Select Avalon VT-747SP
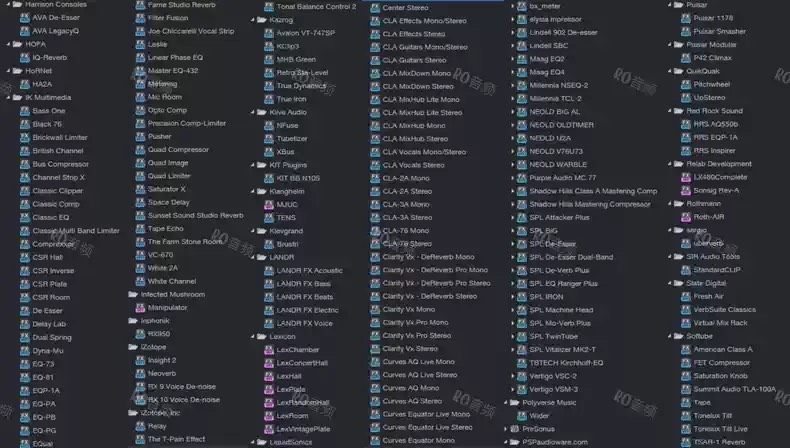The width and height of the screenshot is (790, 448). (306, 33)
